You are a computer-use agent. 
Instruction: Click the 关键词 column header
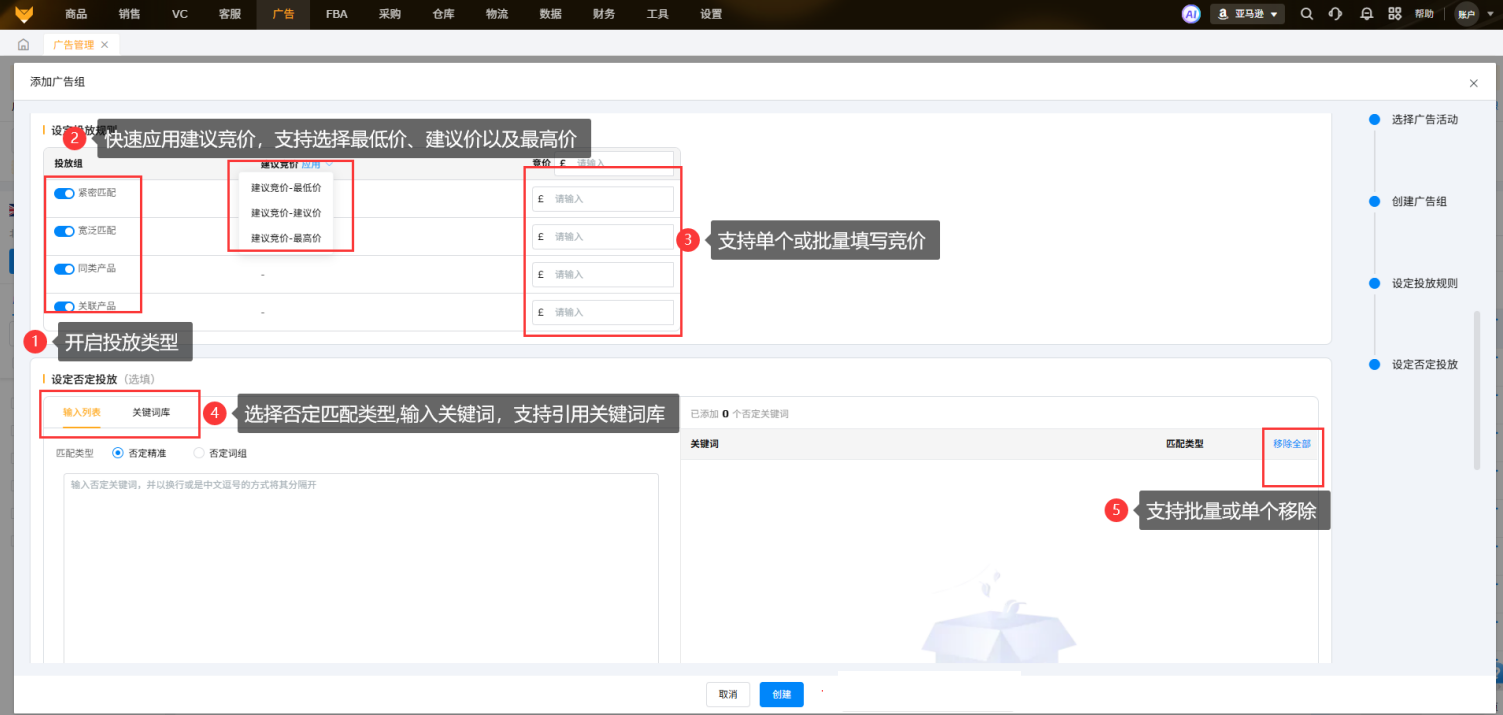tap(704, 443)
